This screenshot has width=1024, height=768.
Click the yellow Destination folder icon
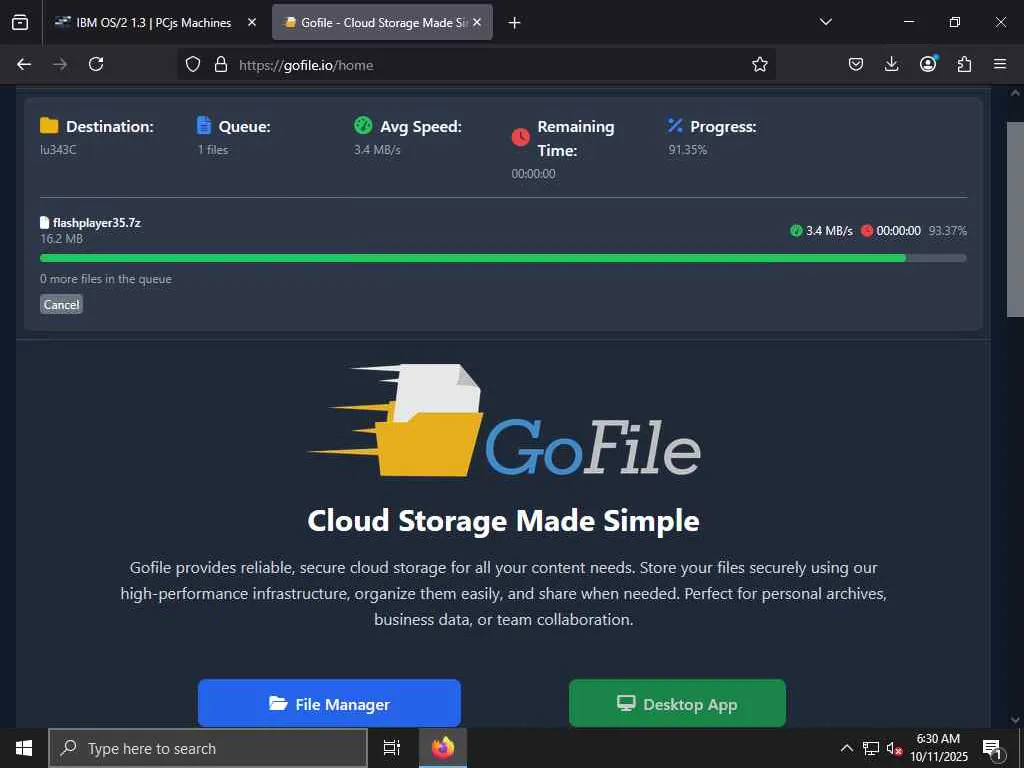[x=49, y=125]
